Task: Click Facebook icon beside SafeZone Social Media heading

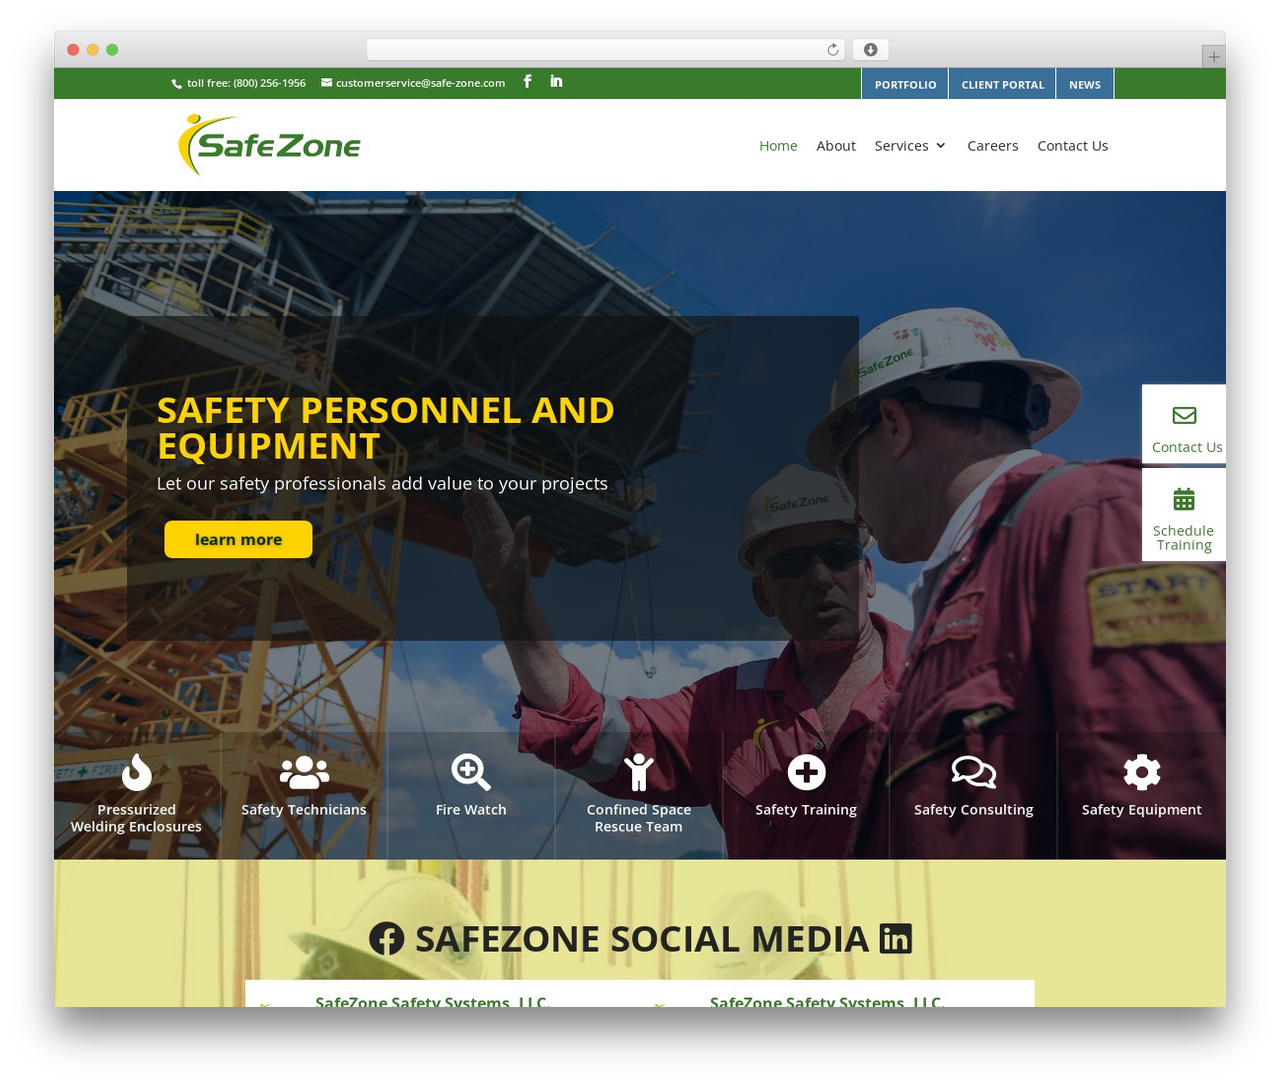Action: [x=387, y=939]
